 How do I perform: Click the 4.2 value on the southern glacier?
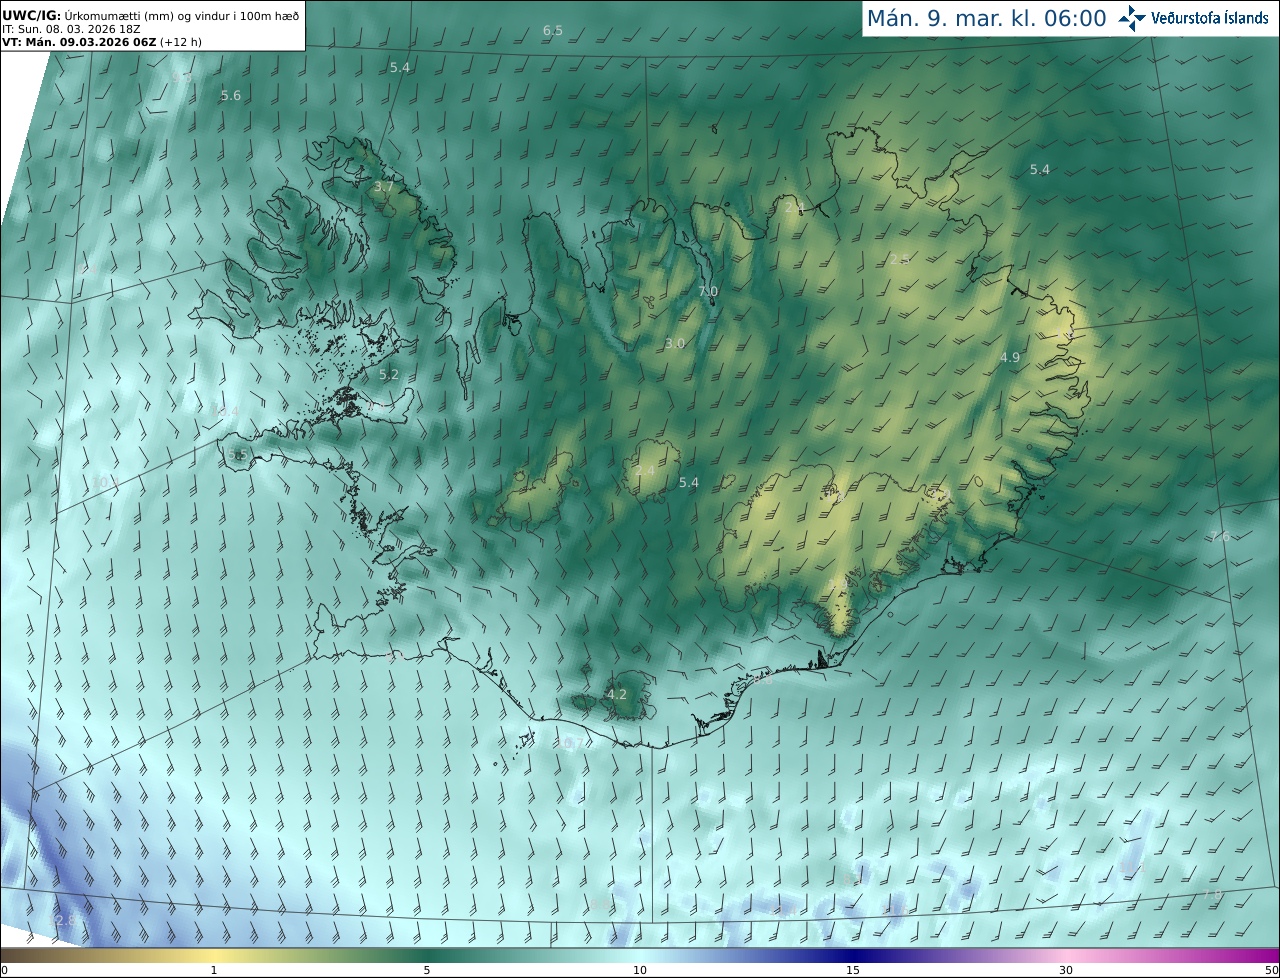coord(617,694)
